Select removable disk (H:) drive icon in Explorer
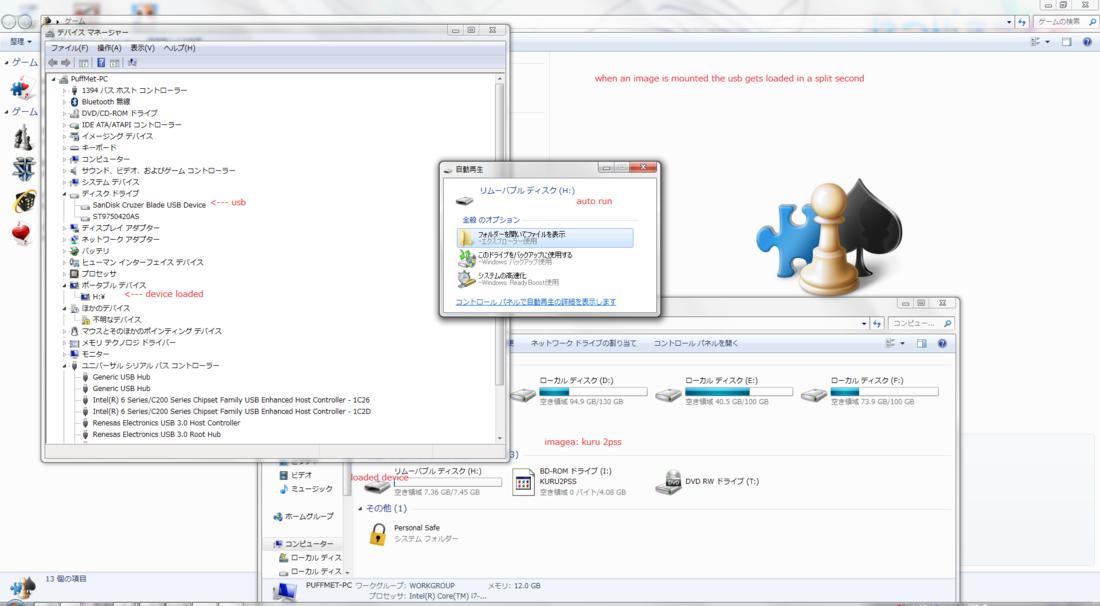The height and width of the screenshot is (606, 1100). 374,480
